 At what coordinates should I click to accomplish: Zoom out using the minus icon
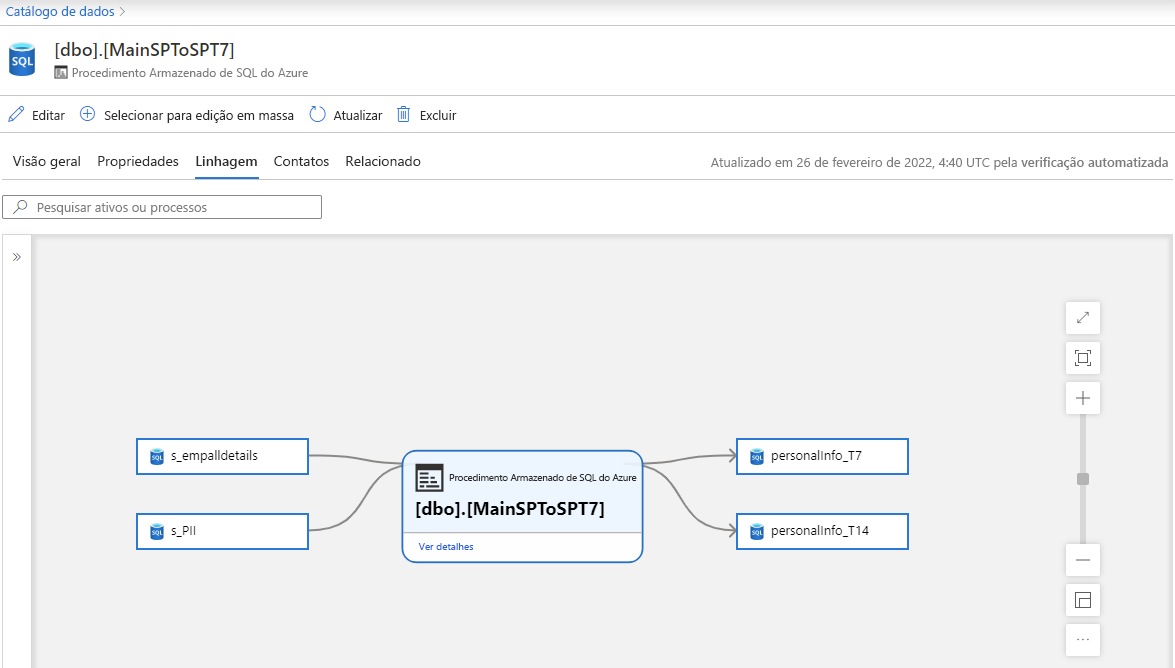pyautogui.click(x=1082, y=560)
